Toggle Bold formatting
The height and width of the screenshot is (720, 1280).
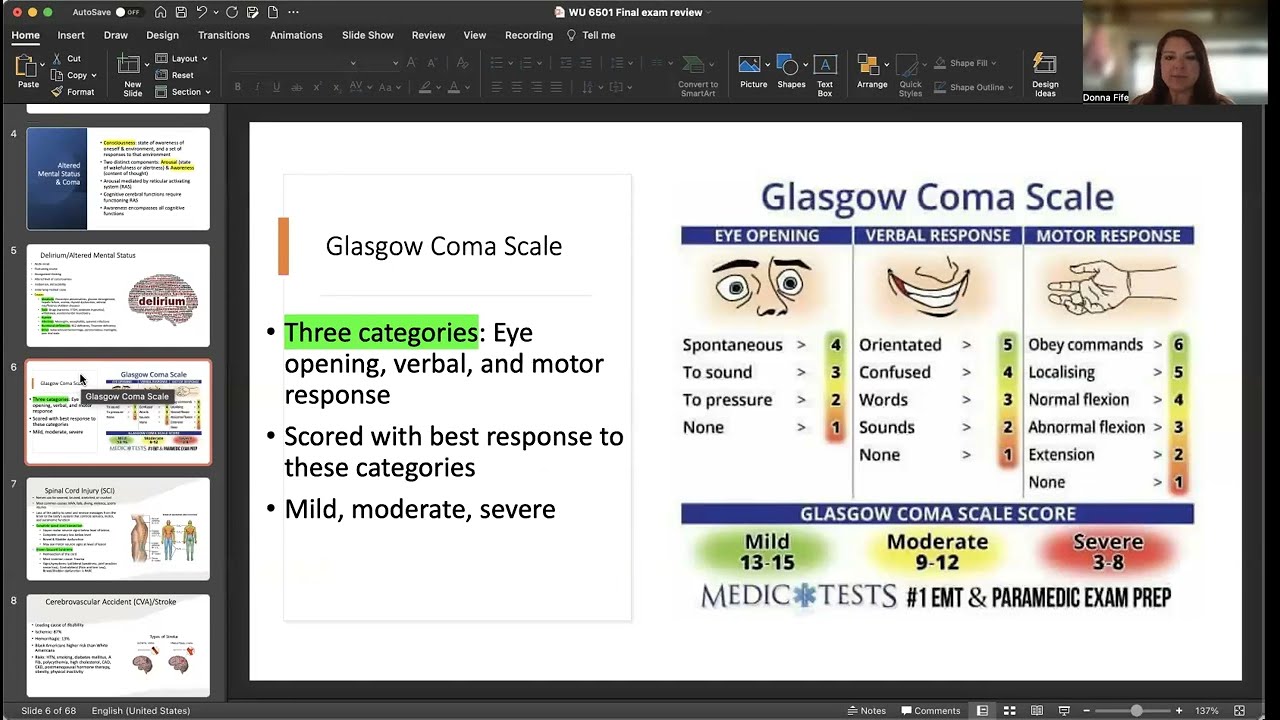click(237, 87)
